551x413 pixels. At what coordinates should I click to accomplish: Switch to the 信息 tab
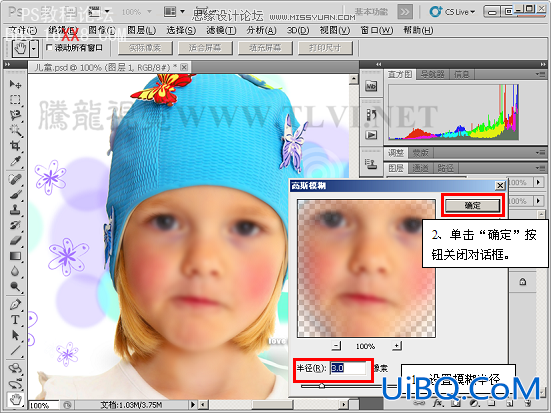pos(461,74)
